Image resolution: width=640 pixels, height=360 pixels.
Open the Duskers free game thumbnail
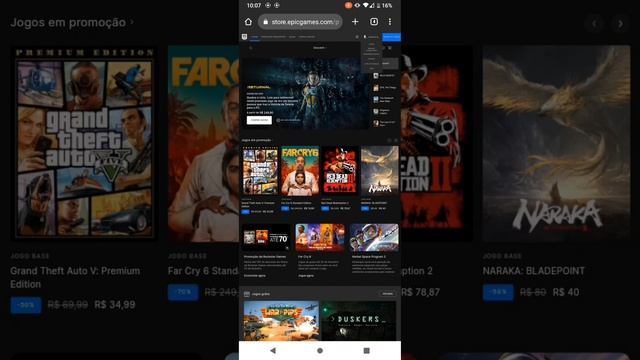pos(358,321)
